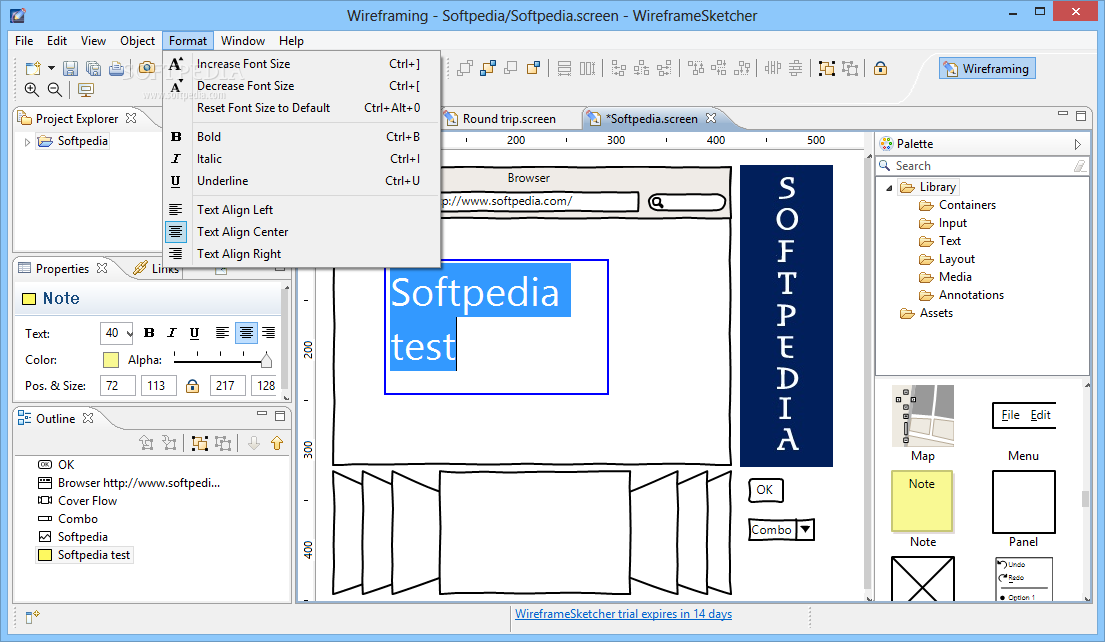Click the Group icon in top toolbar
The height and width of the screenshot is (642, 1105).
[827, 68]
